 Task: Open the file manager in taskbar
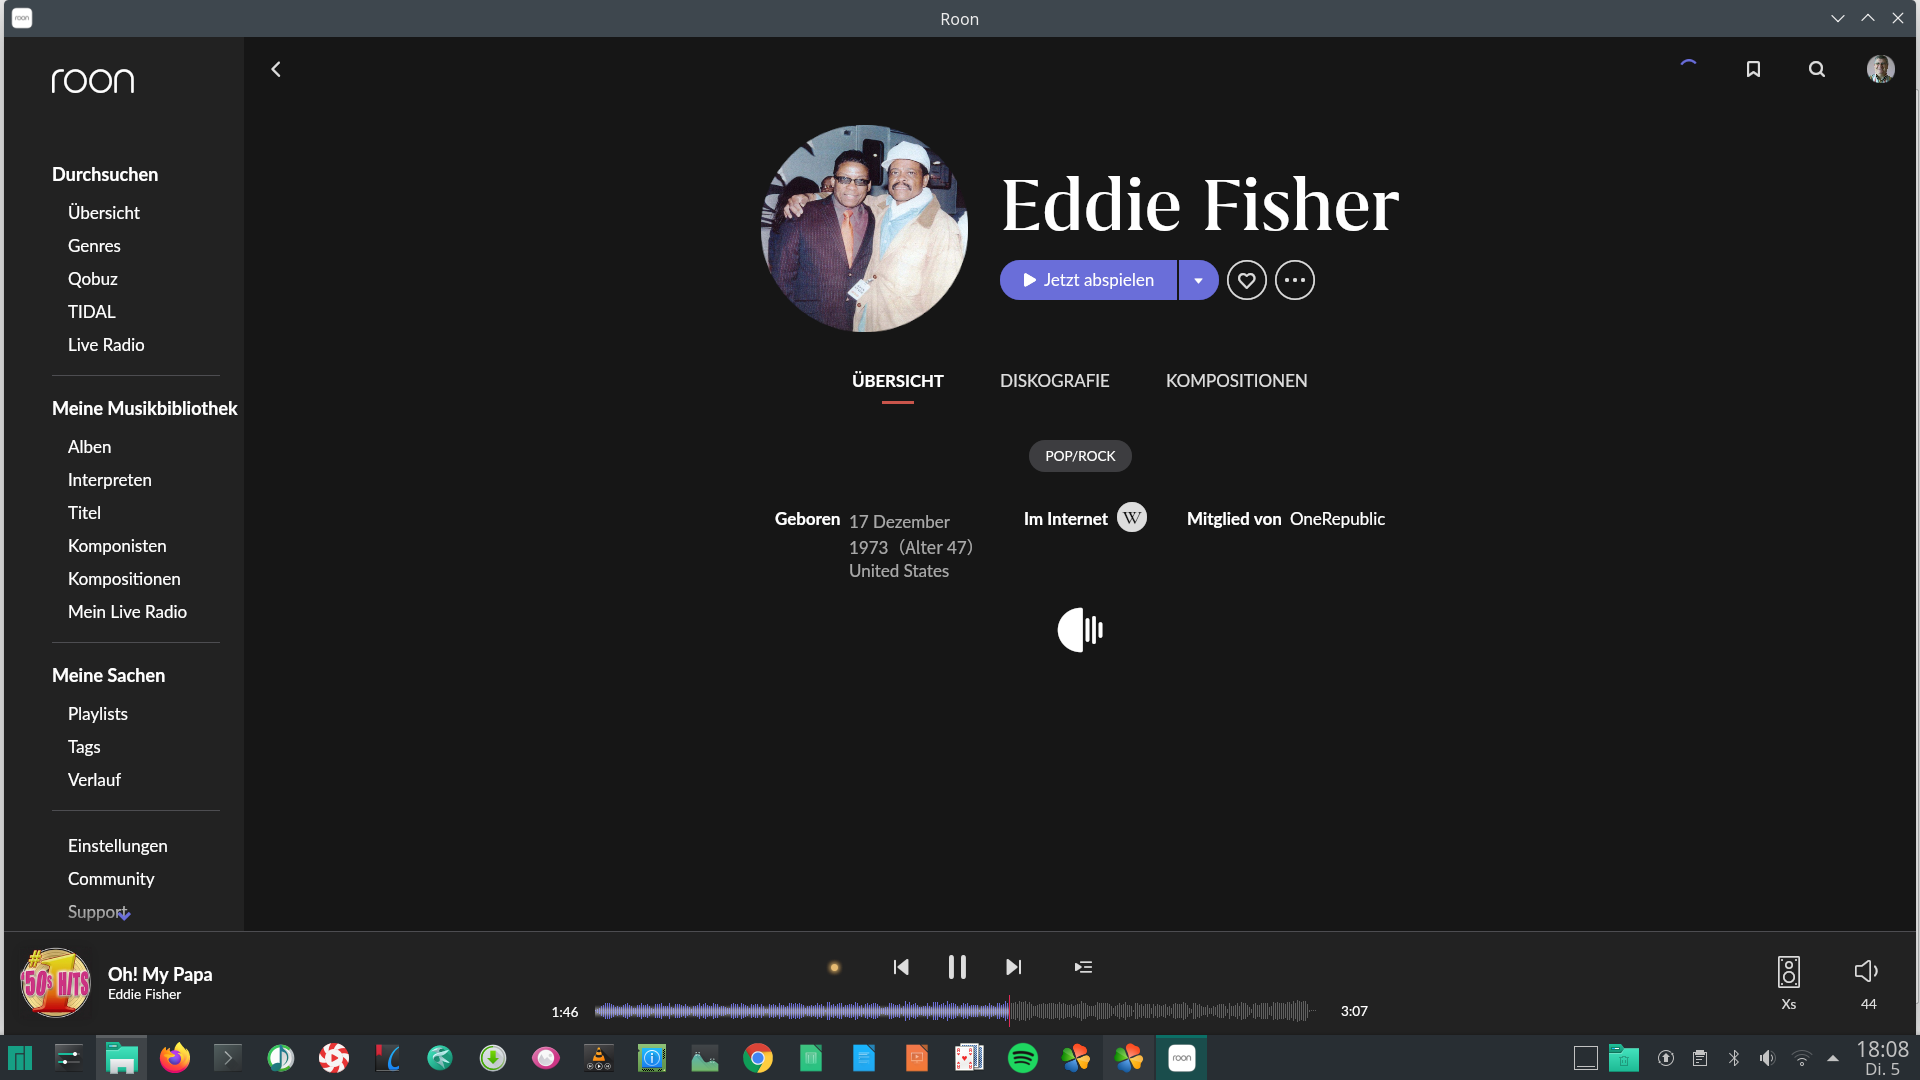pos(122,1058)
